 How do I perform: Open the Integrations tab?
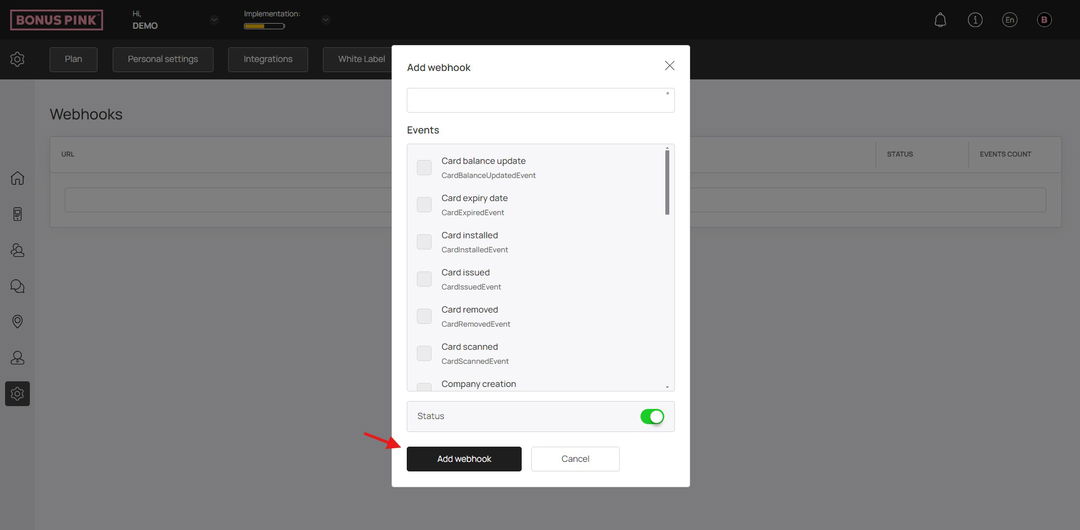[268, 59]
